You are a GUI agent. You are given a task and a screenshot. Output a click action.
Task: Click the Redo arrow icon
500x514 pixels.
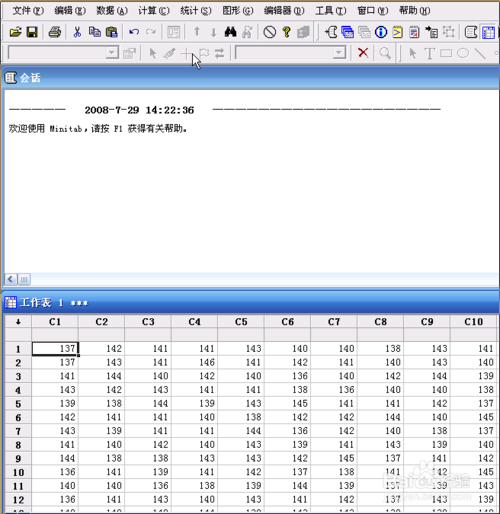[x=151, y=32]
